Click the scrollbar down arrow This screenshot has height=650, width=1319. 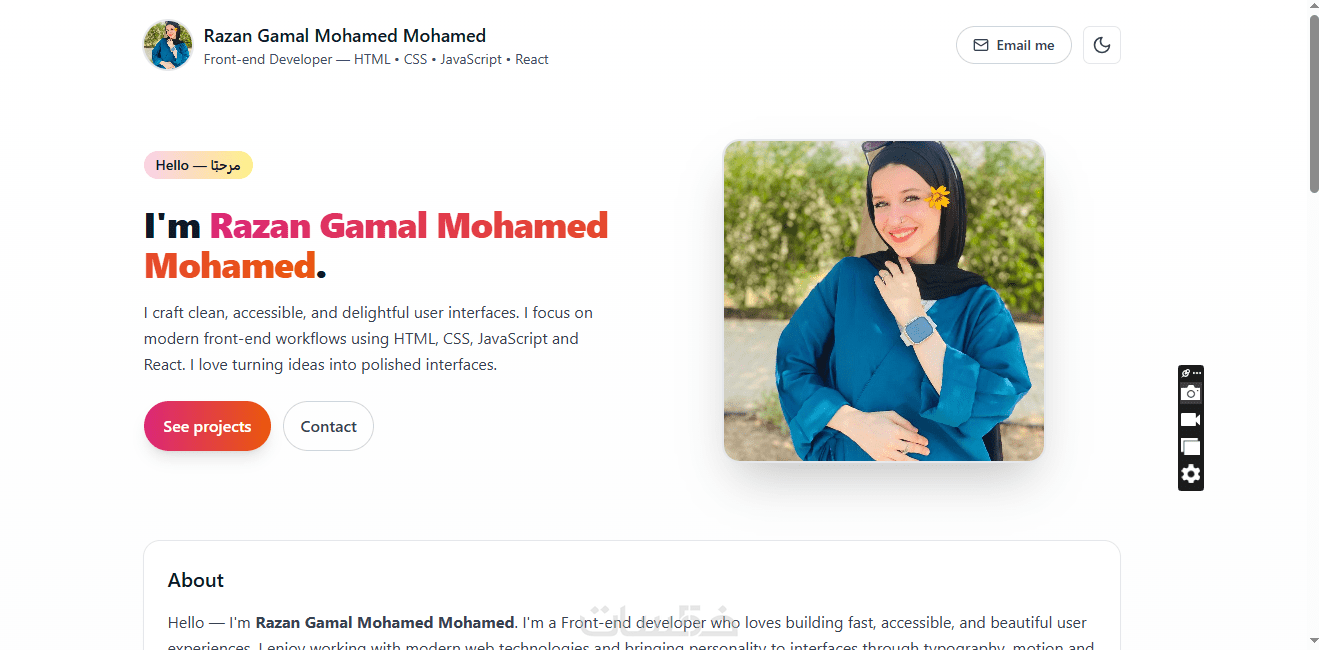(1313, 640)
